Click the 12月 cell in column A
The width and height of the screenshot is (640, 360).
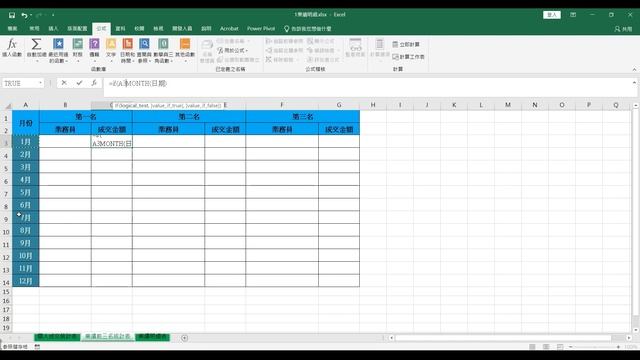[25, 281]
